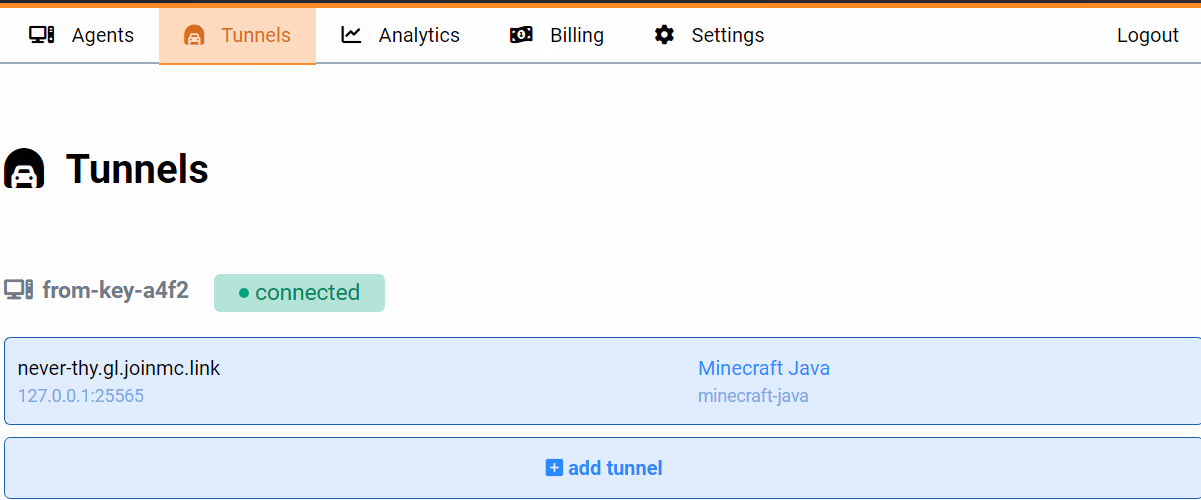Viewport: 1201px width, 500px height.
Task: Click the large tunnel icon beside heading
Action: tap(24, 169)
